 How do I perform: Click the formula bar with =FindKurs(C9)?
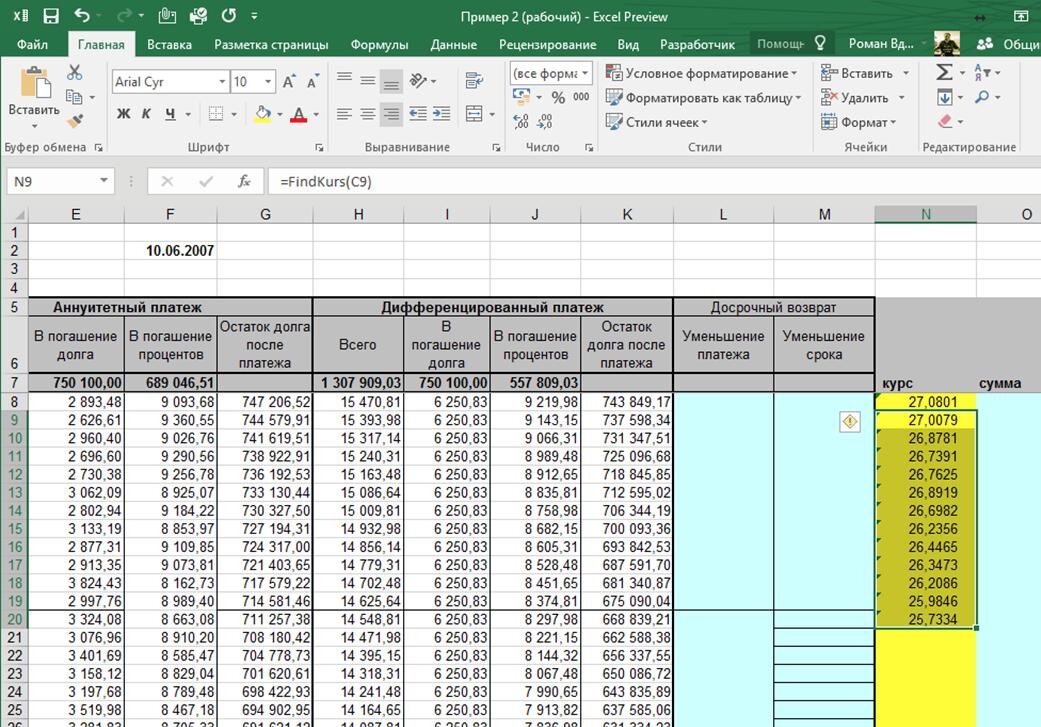click(x=654, y=181)
